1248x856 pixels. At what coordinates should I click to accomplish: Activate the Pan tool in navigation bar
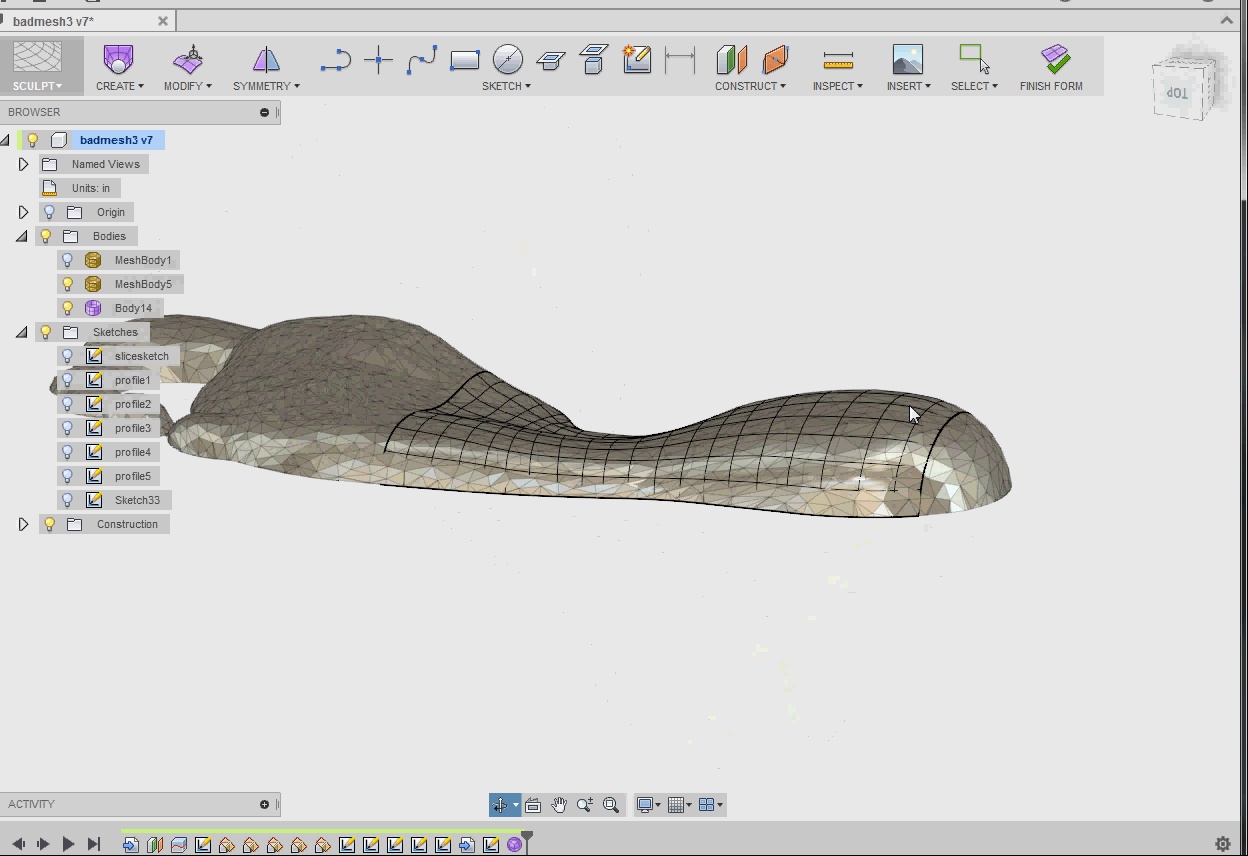(x=559, y=804)
